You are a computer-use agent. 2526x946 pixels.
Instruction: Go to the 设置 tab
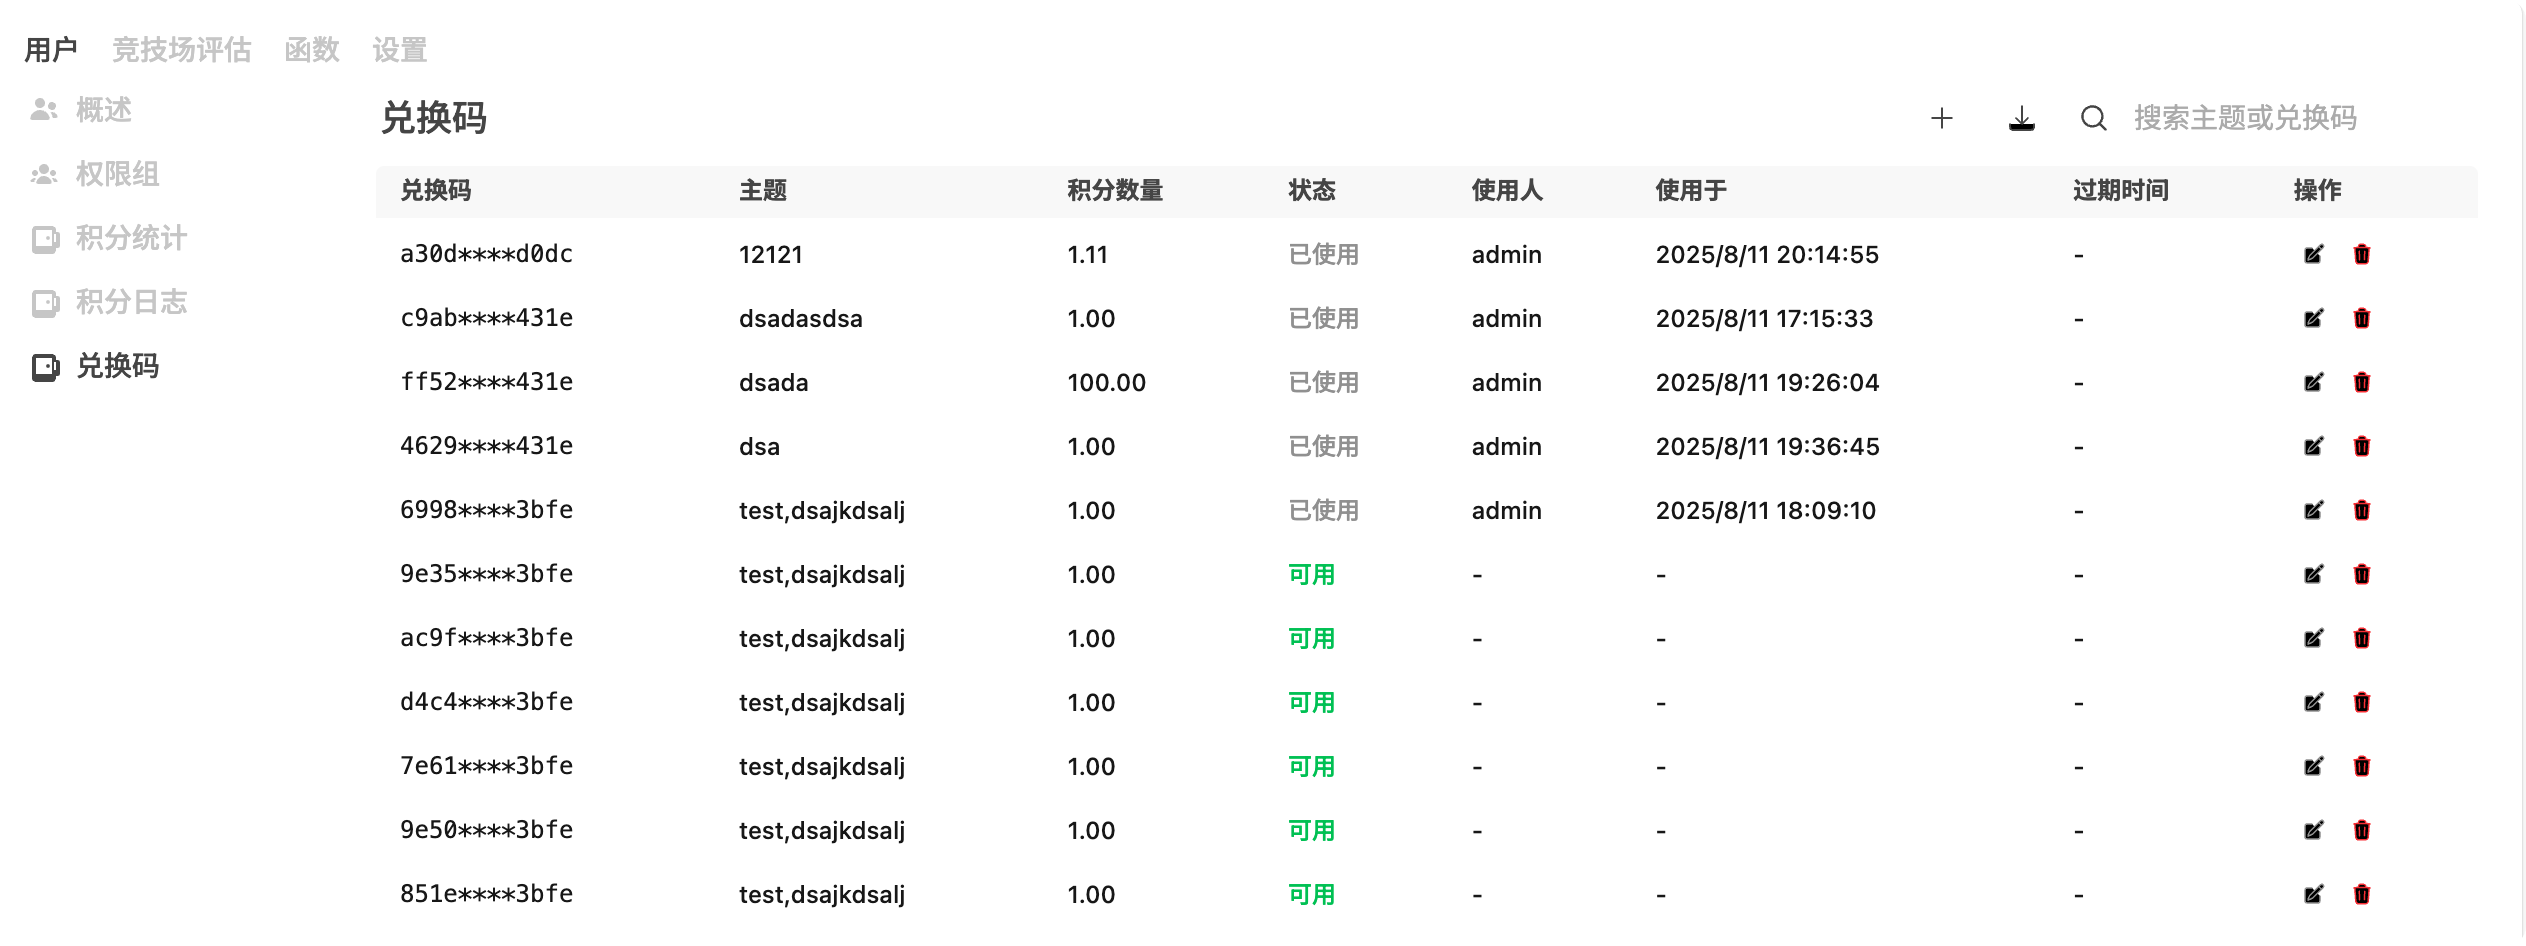pyautogui.click(x=400, y=50)
